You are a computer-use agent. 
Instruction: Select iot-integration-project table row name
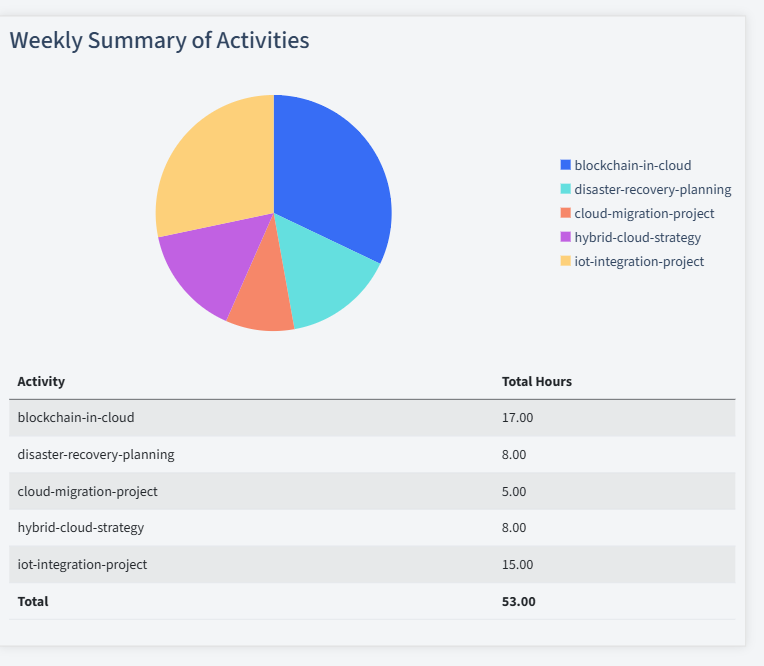pos(82,564)
